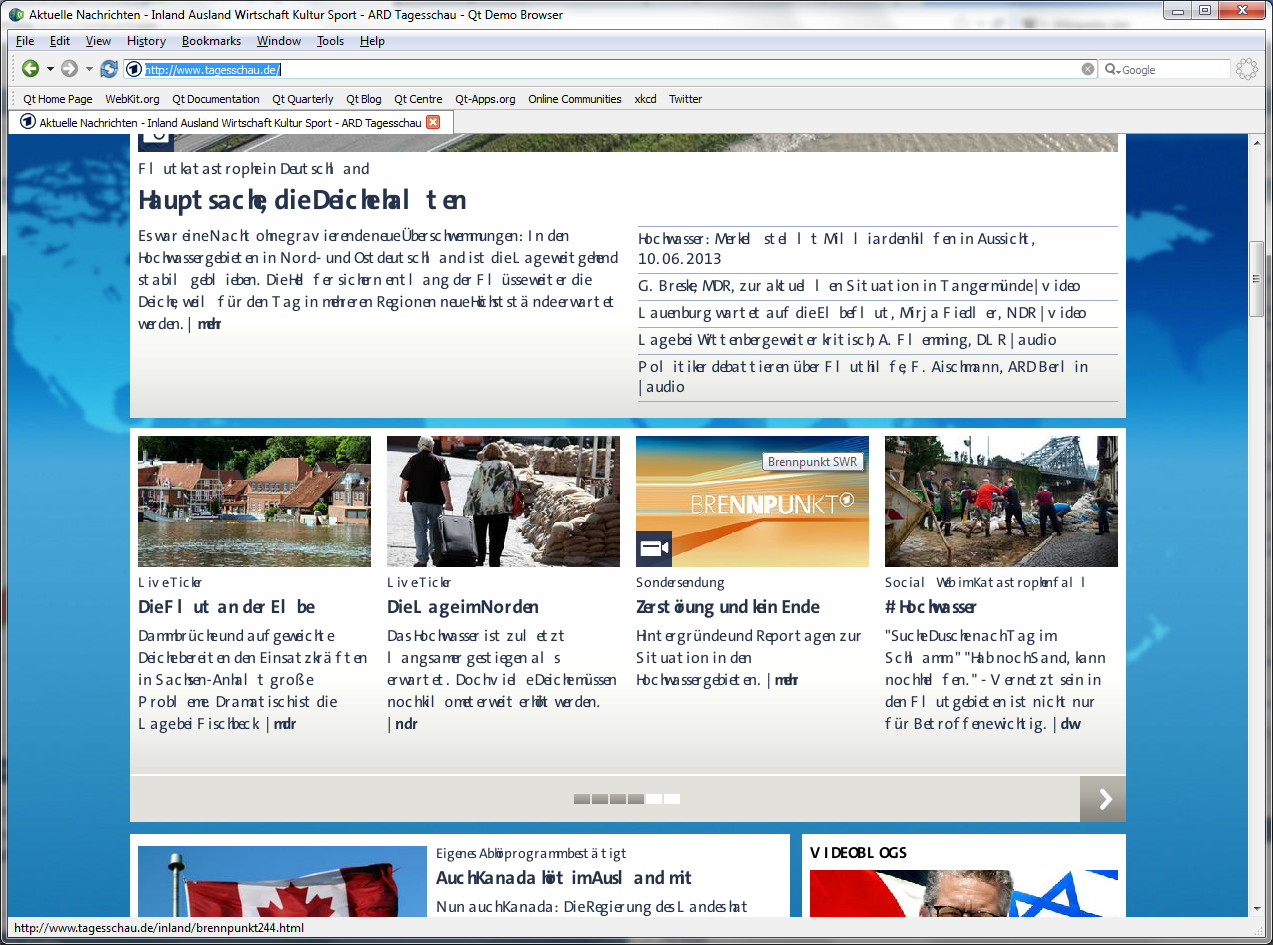The width and height of the screenshot is (1273, 945).
Task: Open the Politiker debattieren Fluthilfe audio link
Action: (x=863, y=376)
